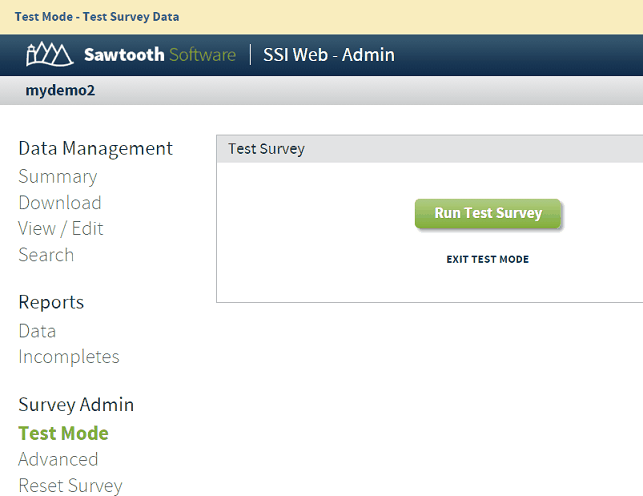
Task: Click the "mydemo2" study name
Action: click(x=60, y=90)
